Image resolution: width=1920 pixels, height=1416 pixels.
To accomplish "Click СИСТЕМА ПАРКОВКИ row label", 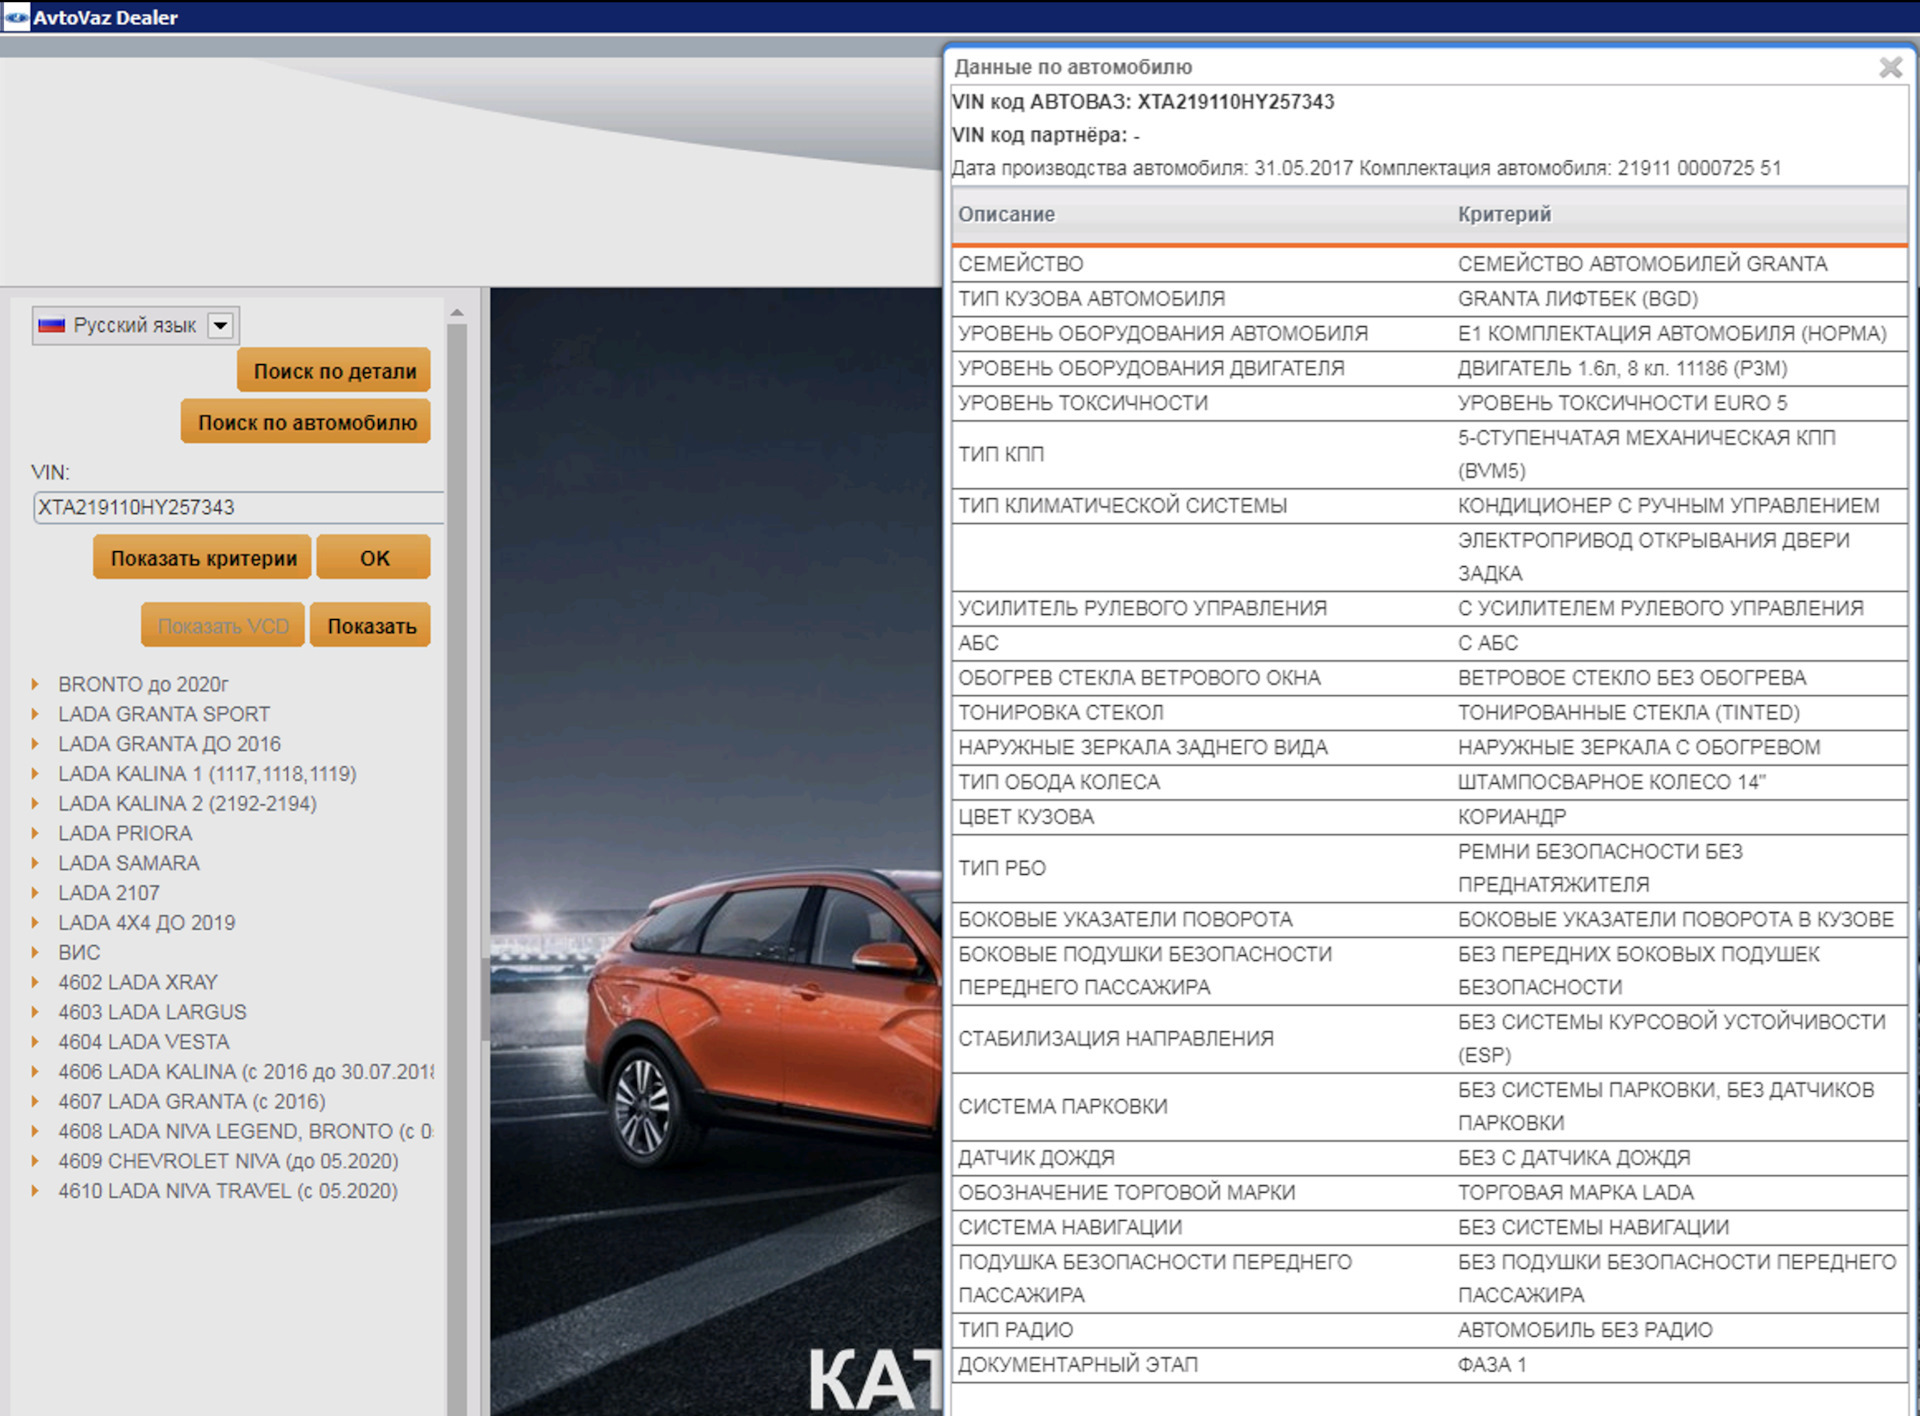I will (x=1063, y=1107).
